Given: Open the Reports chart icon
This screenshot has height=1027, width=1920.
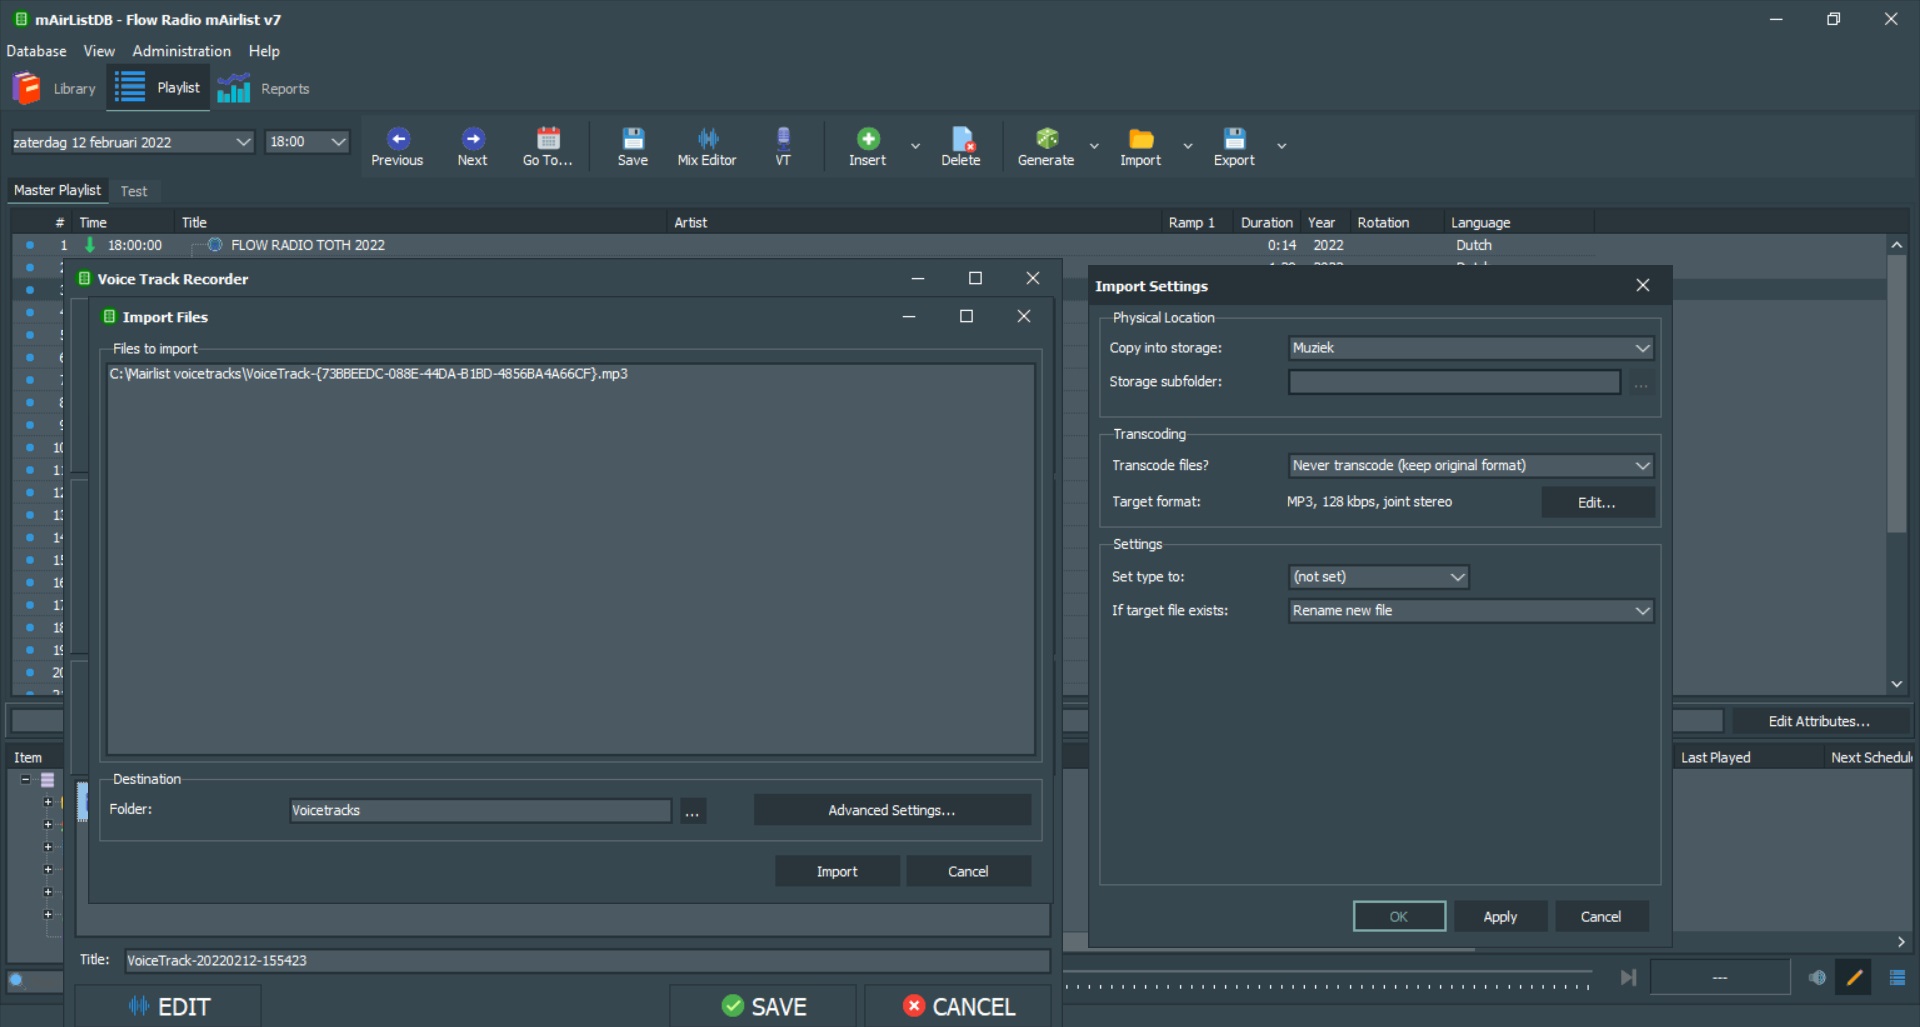Looking at the screenshot, I should [234, 89].
